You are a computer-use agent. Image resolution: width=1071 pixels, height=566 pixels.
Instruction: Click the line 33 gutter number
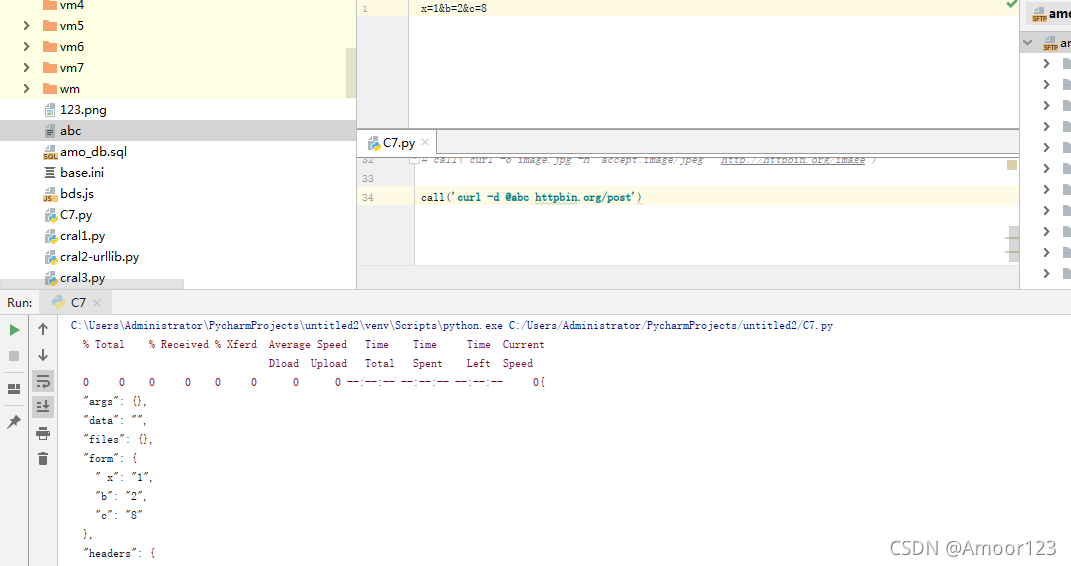tap(368, 179)
